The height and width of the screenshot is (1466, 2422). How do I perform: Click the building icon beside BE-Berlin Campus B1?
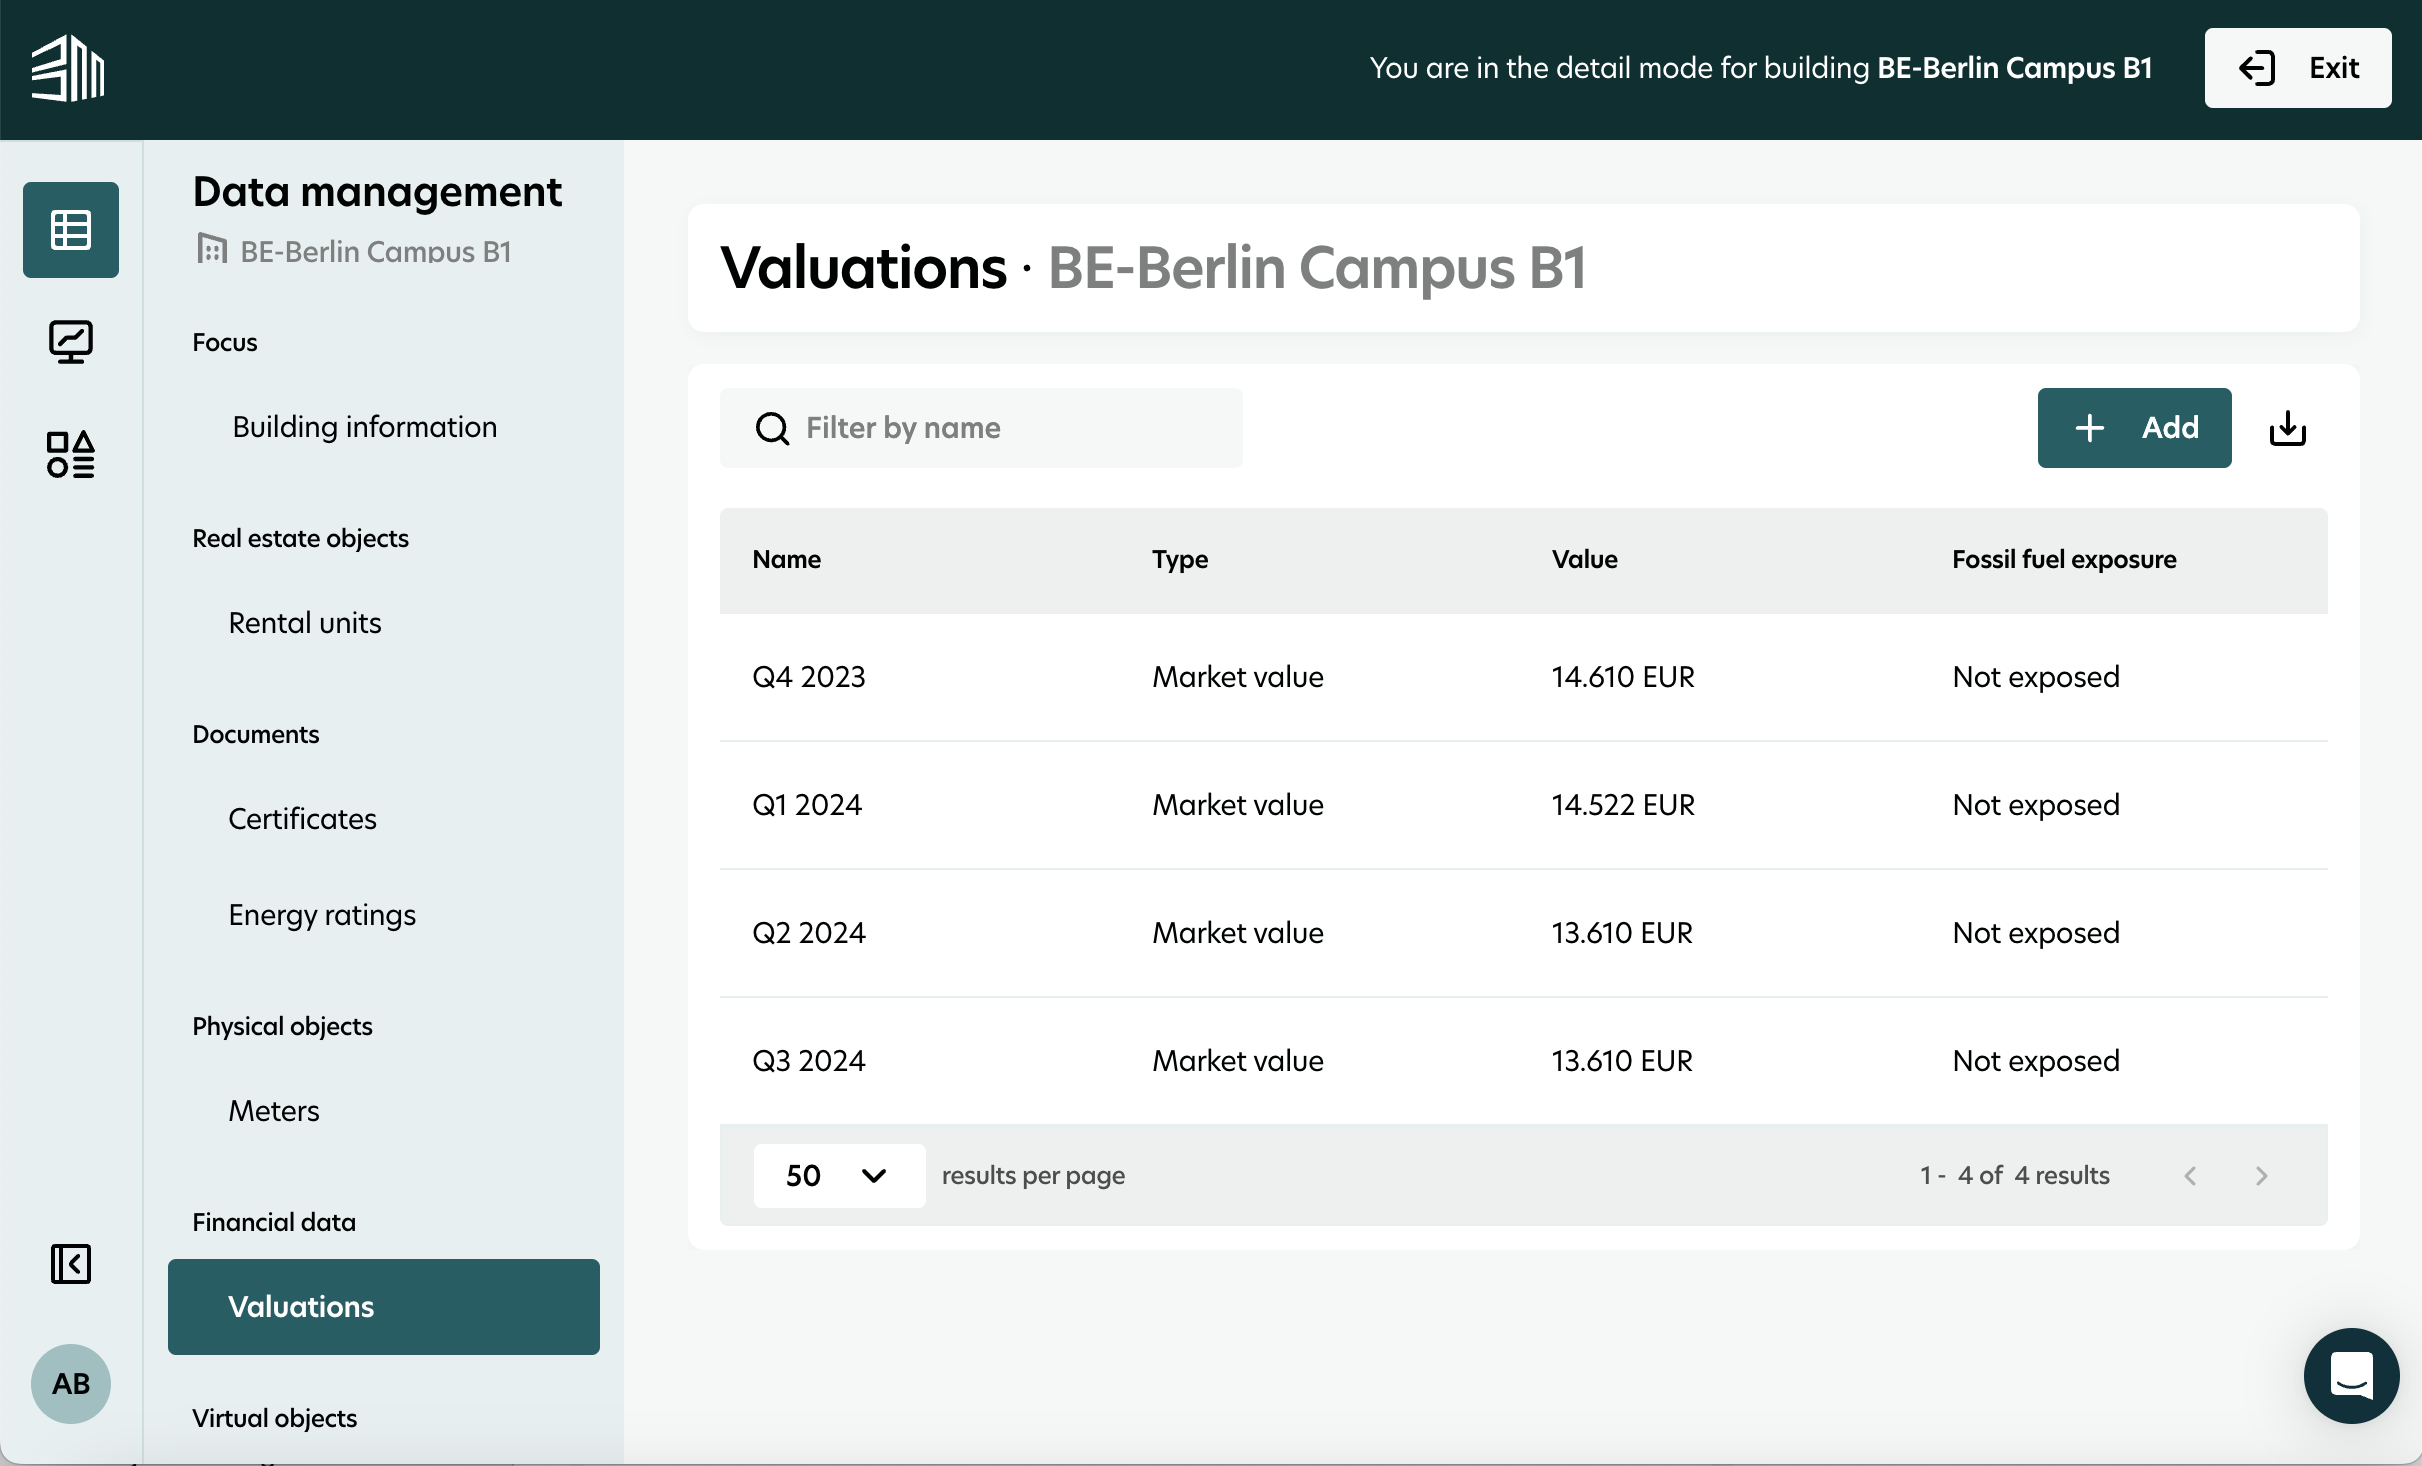[x=211, y=249]
